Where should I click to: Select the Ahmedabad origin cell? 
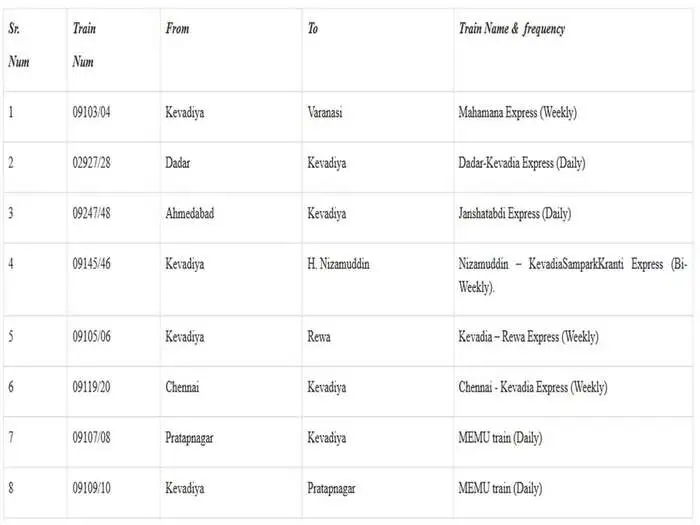click(x=190, y=213)
